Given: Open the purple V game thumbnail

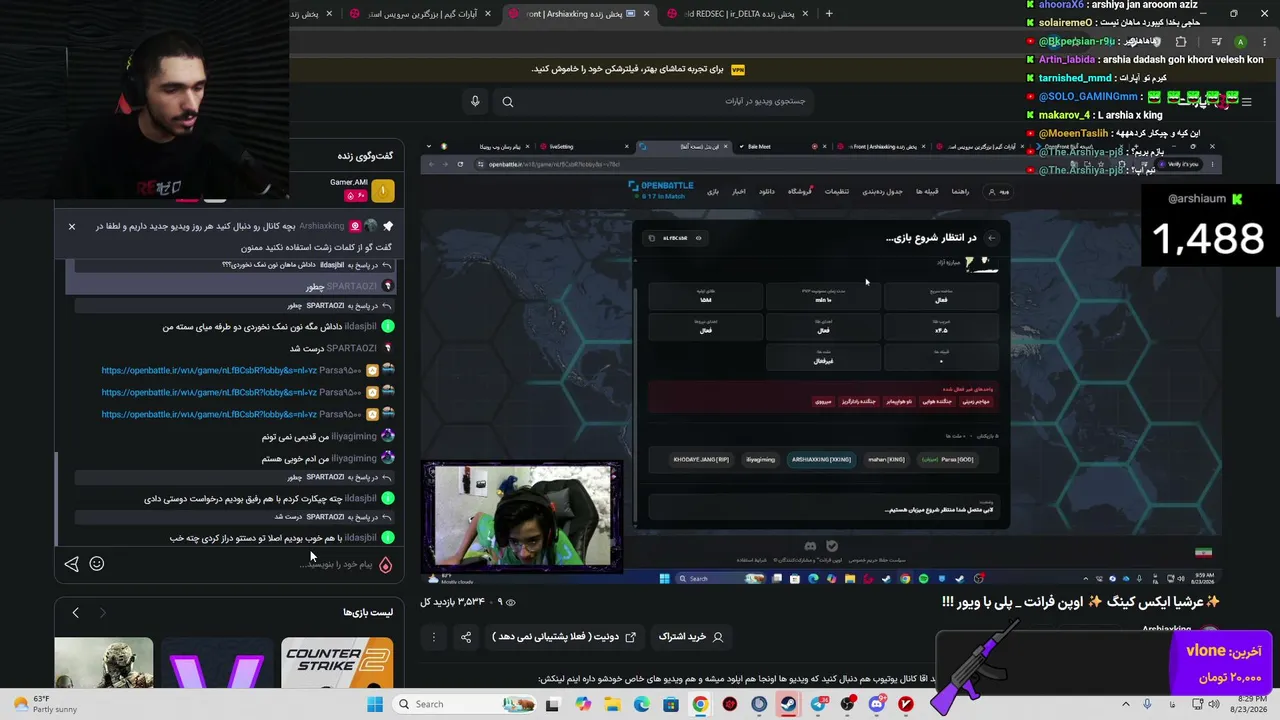Looking at the screenshot, I should click(x=216, y=664).
